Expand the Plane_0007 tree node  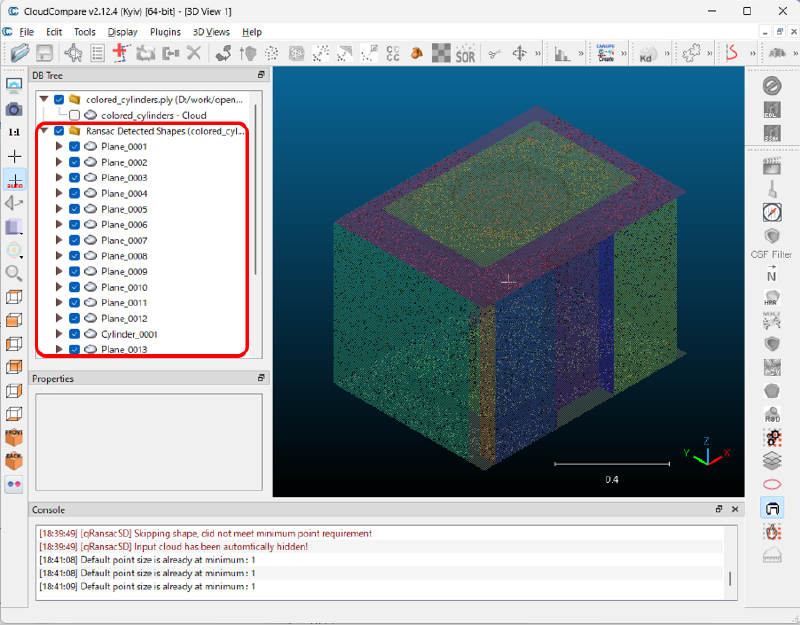[x=59, y=241]
